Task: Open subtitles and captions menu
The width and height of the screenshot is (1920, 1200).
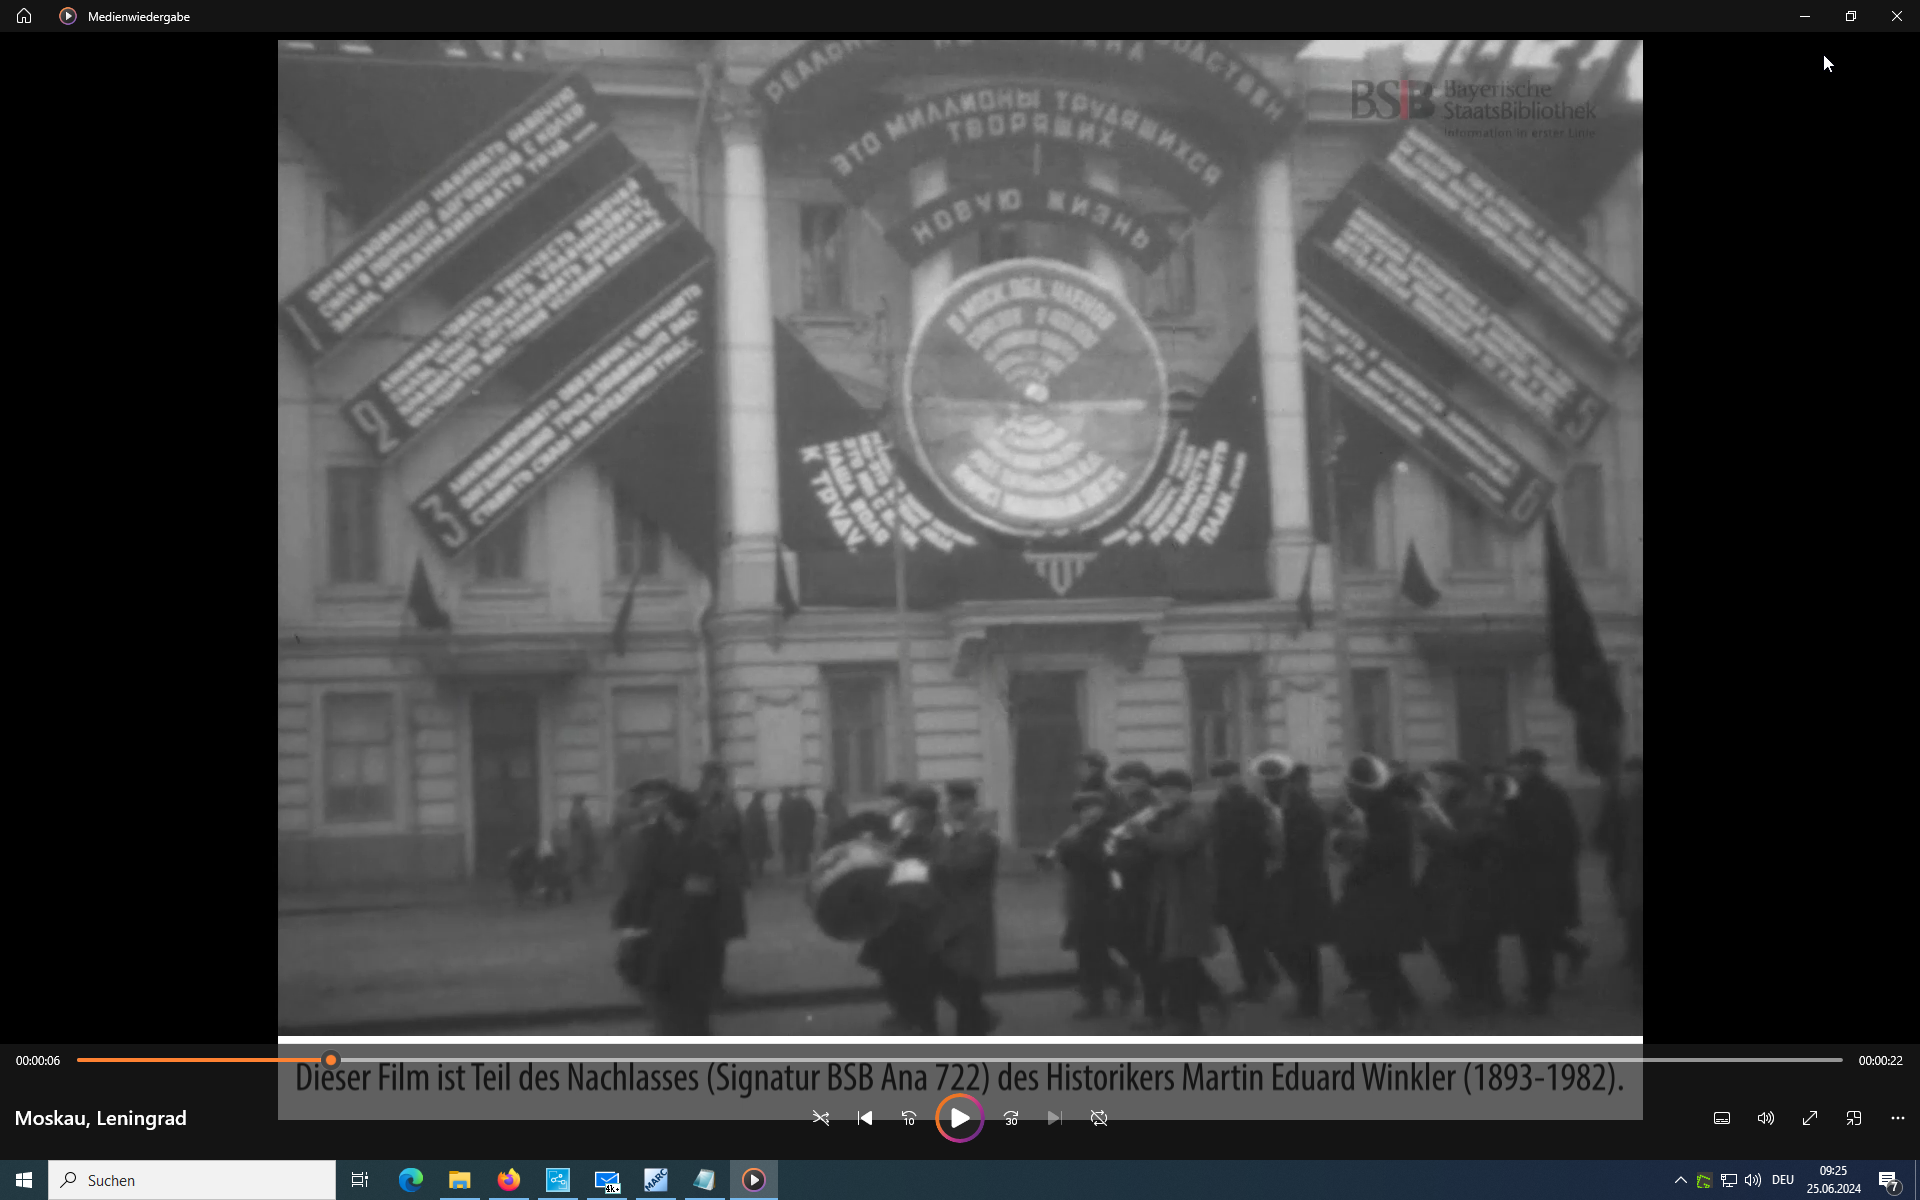Action: 1722,1118
